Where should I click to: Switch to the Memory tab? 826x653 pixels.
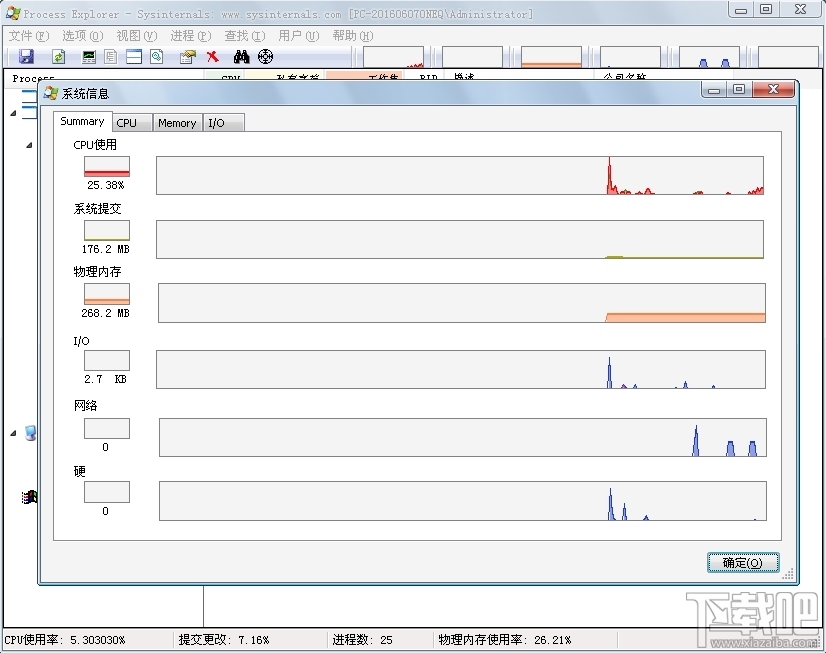(x=176, y=122)
